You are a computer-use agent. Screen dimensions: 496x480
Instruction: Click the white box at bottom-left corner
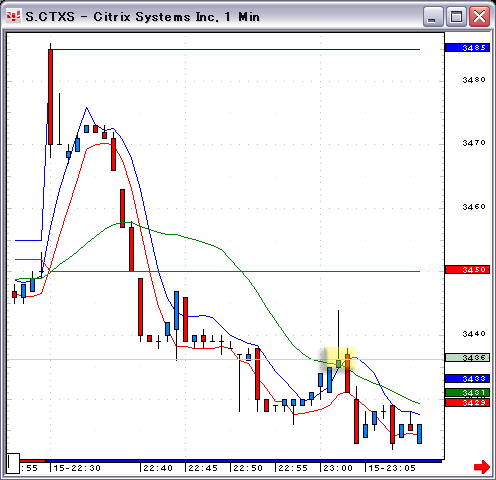(13, 463)
